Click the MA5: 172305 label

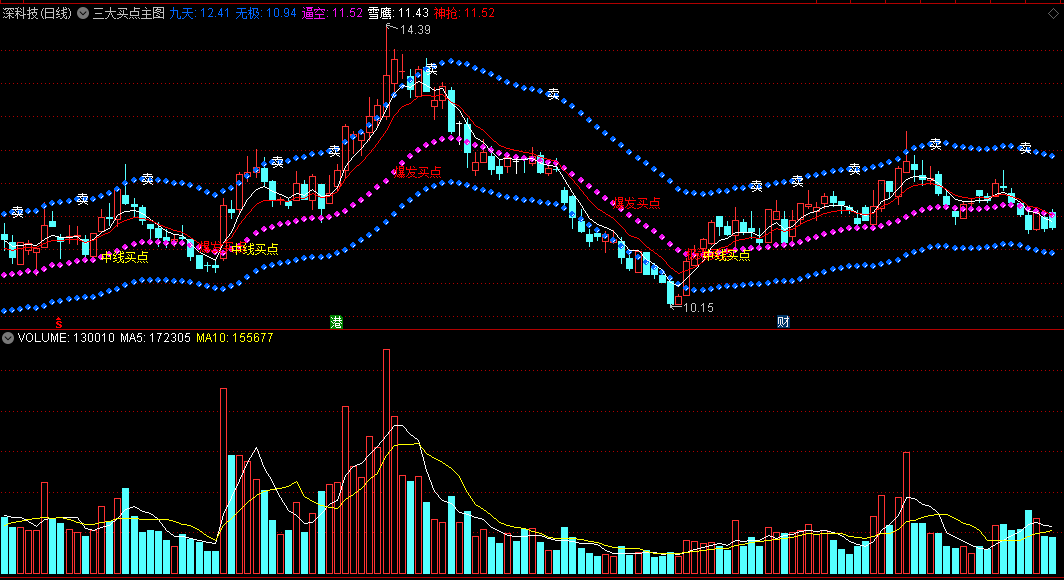pyautogui.click(x=155, y=338)
